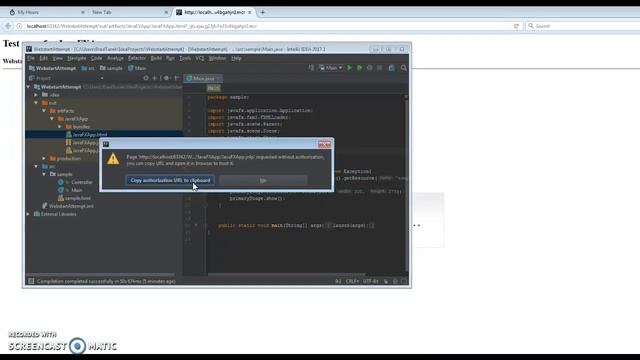The width and height of the screenshot is (640, 360).
Task: Close the My Hours browser tab
Action: point(83,12)
